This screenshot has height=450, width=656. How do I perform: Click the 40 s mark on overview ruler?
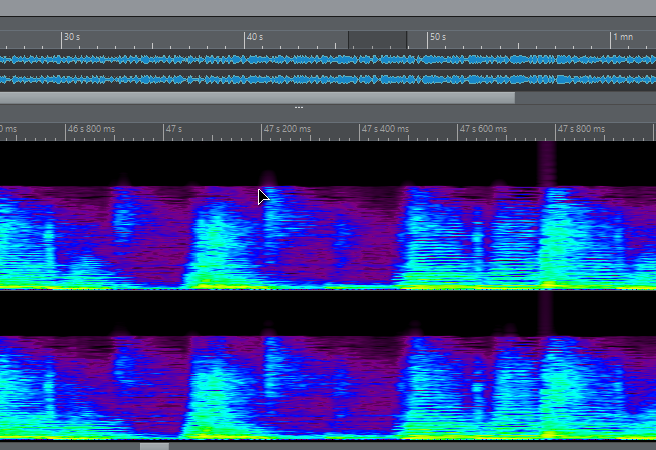click(x=255, y=37)
